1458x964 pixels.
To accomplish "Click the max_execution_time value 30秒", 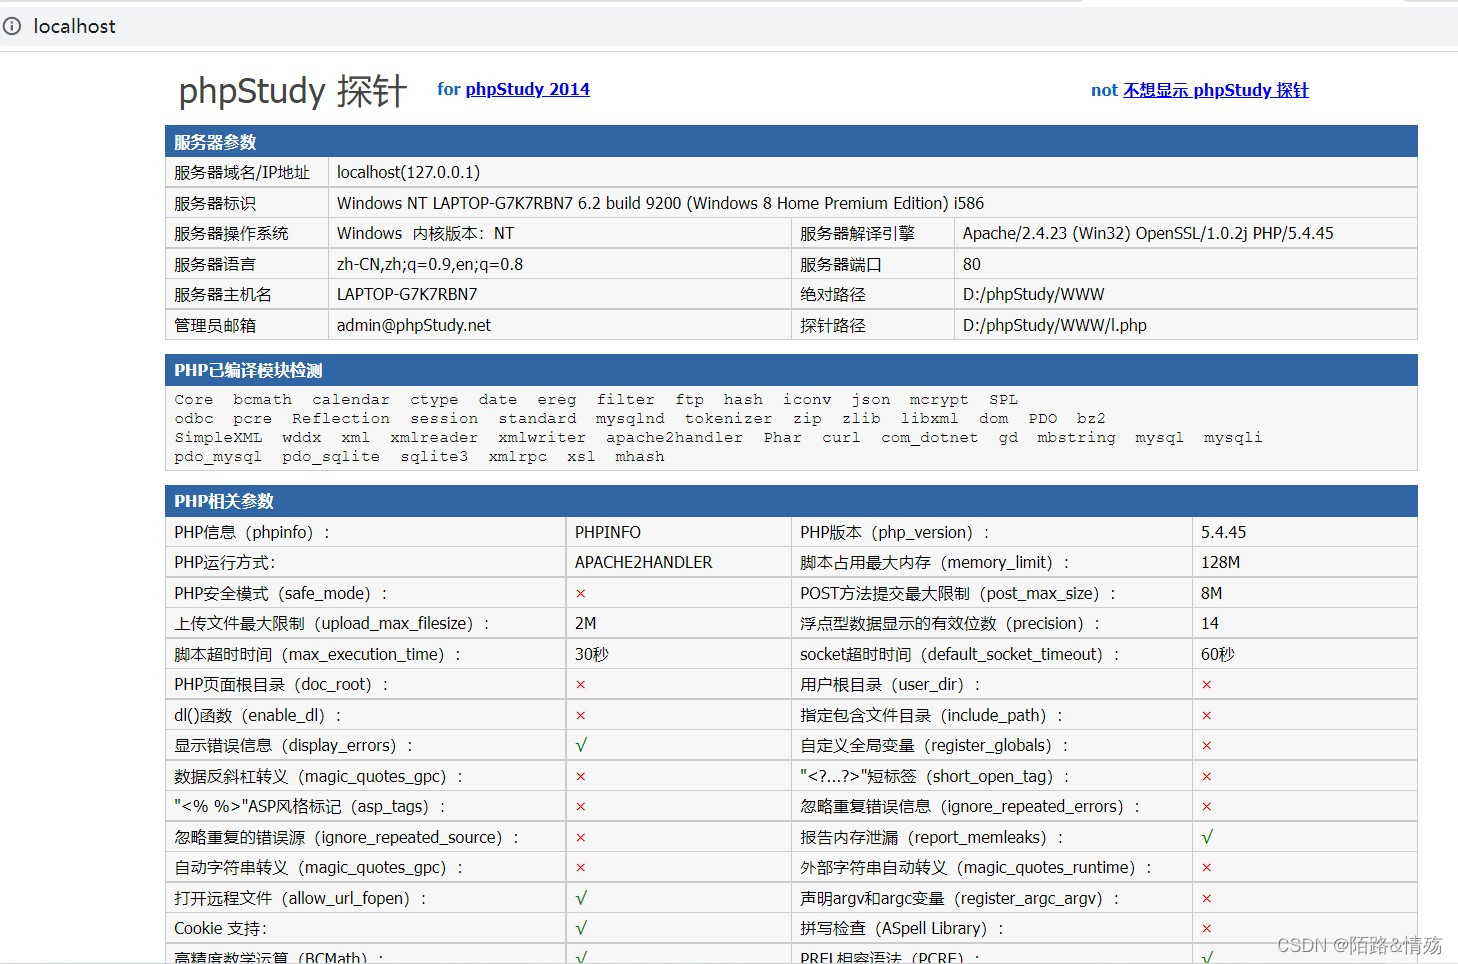I will tap(591, 654).
